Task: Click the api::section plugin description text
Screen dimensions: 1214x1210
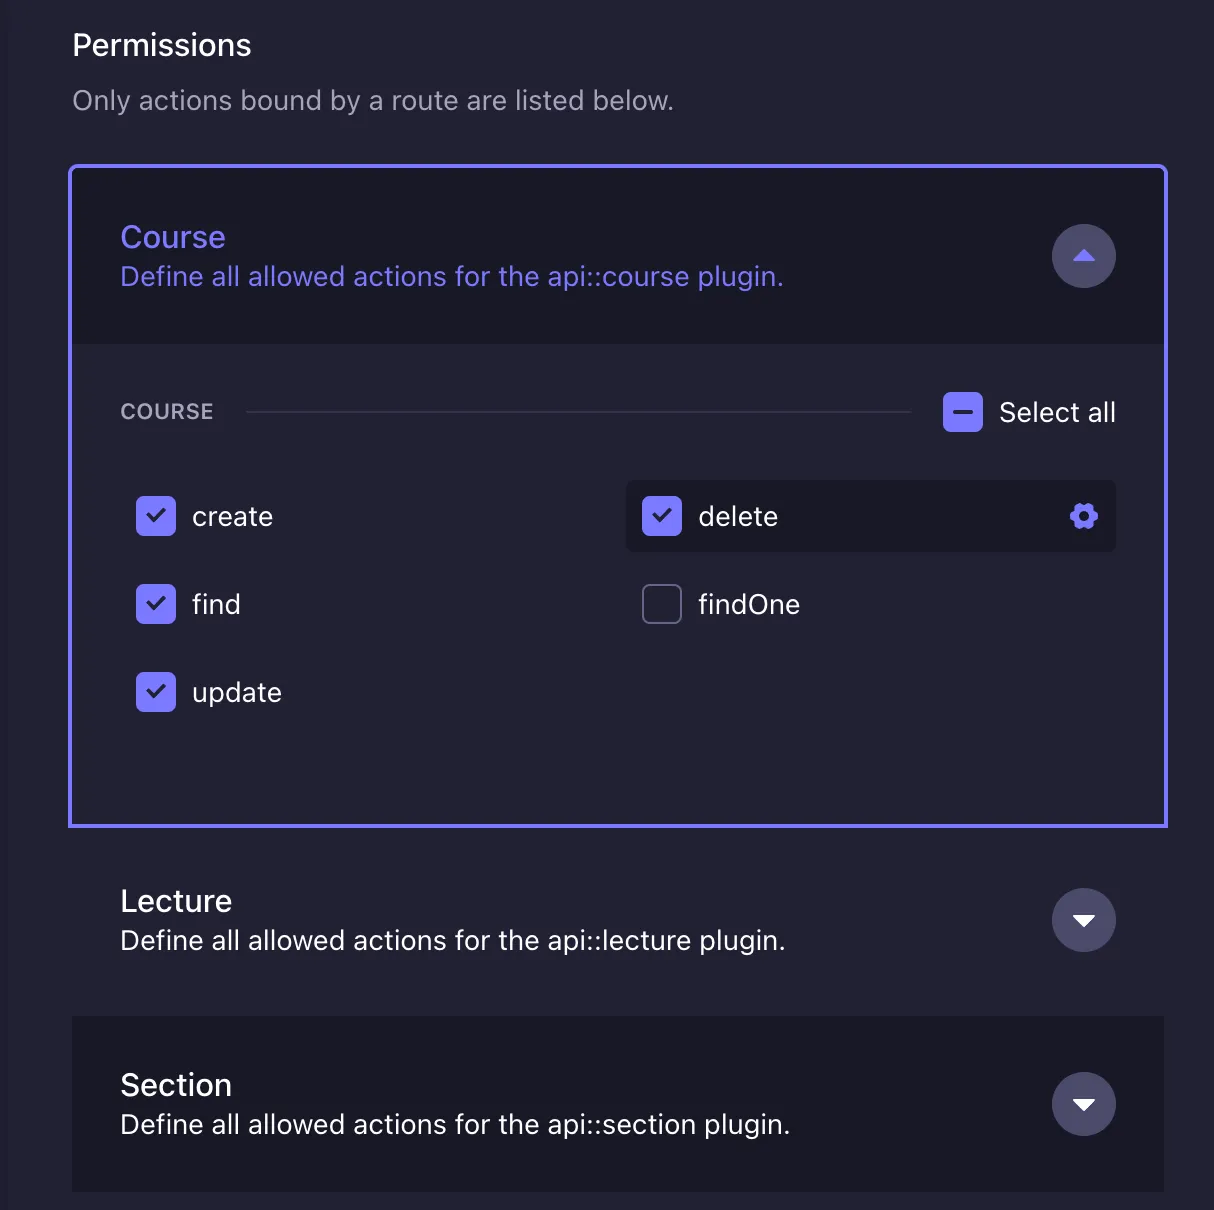Action: 454,1124
